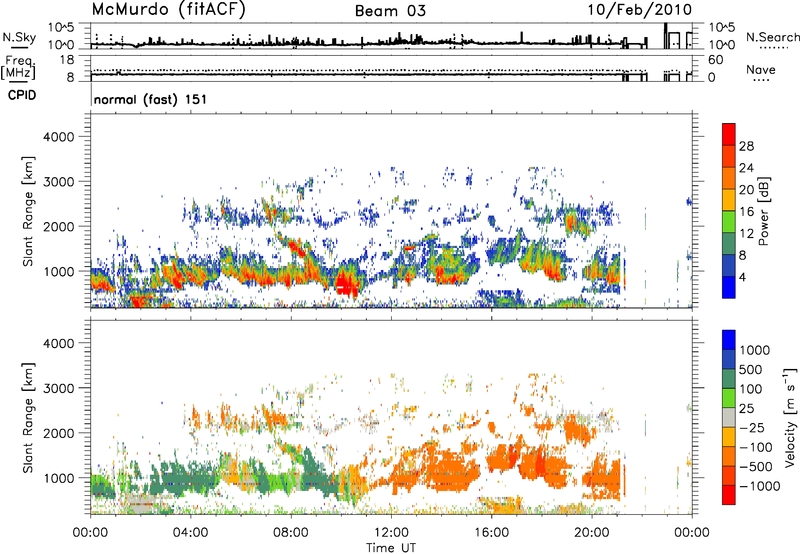Click the "2000" tick of the power panel
The image size is (800, 554).
click(x=59, y=226)
